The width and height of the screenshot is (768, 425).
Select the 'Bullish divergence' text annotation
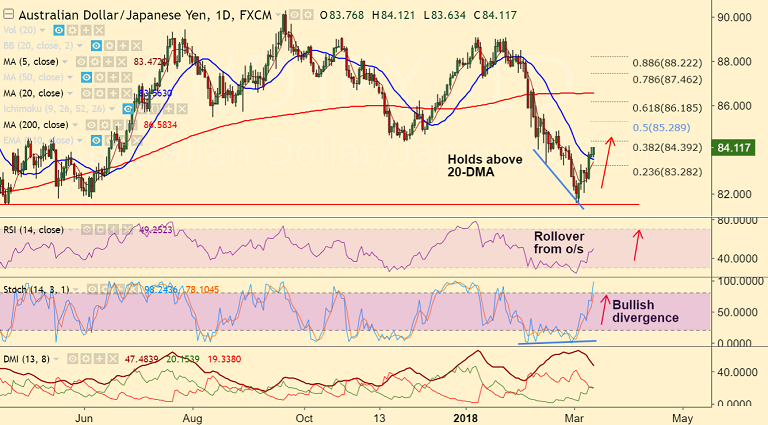tap(645, 311)
